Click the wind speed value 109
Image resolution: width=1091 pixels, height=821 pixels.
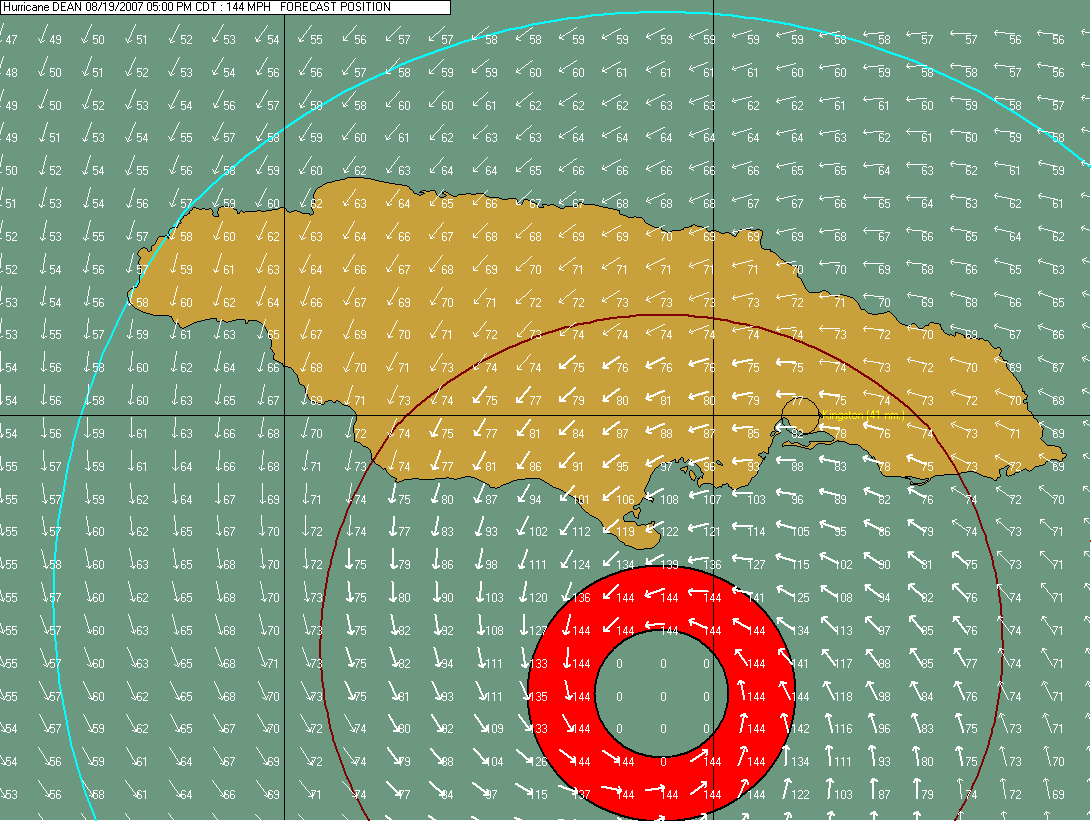[x=494, y=728]
